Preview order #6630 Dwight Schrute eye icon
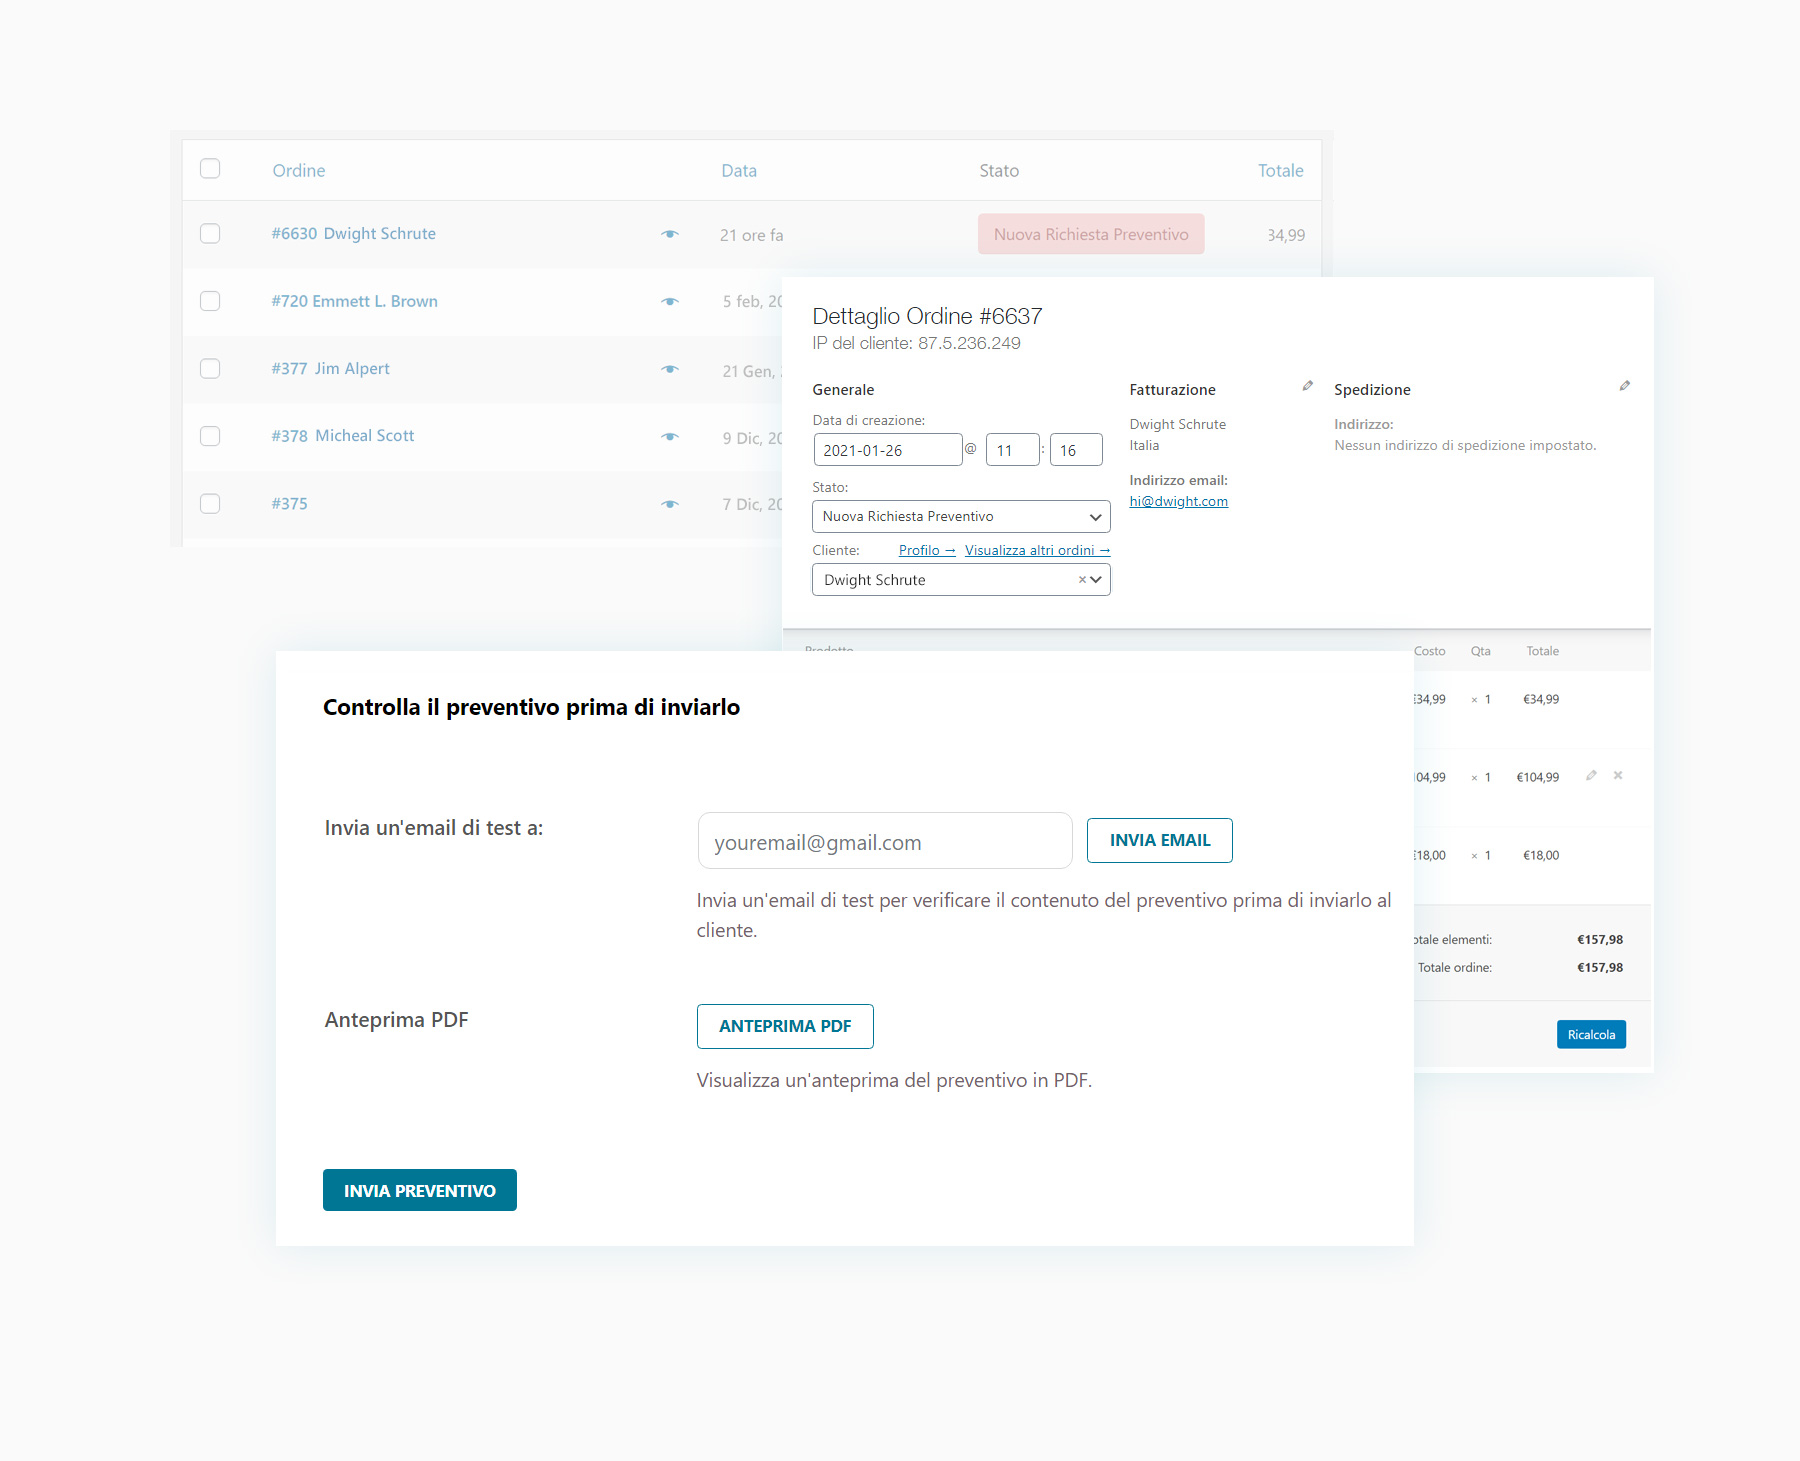Viewport: 1800px width, 1461px height. click(670, 234)
